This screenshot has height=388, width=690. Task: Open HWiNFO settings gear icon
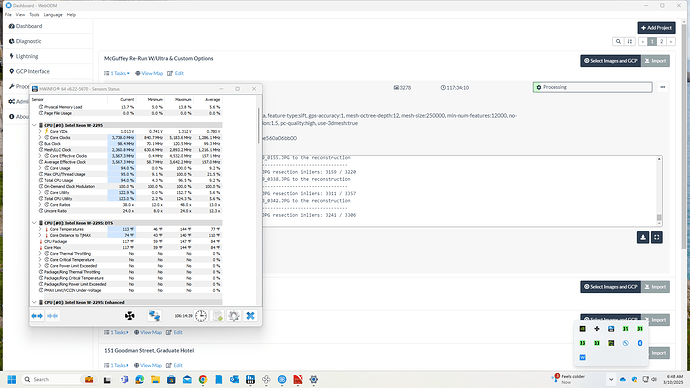(x=234, y=316)
